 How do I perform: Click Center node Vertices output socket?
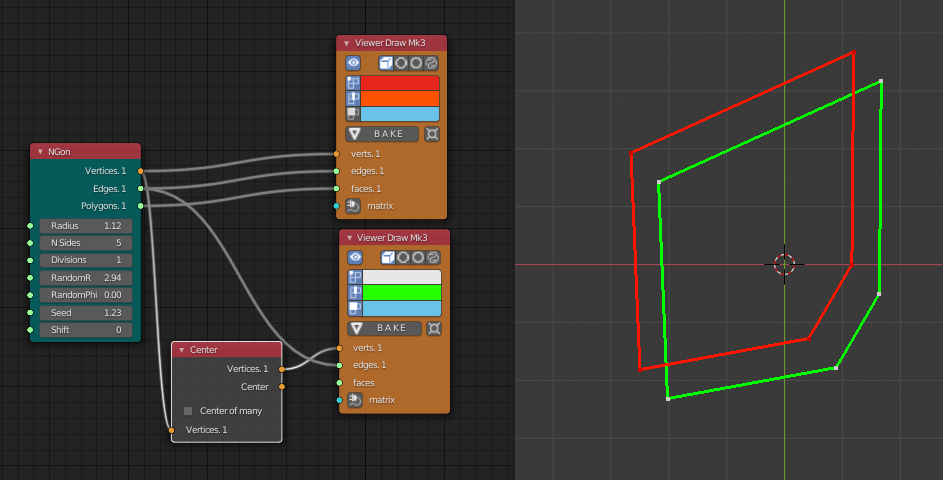coord(281,369)
